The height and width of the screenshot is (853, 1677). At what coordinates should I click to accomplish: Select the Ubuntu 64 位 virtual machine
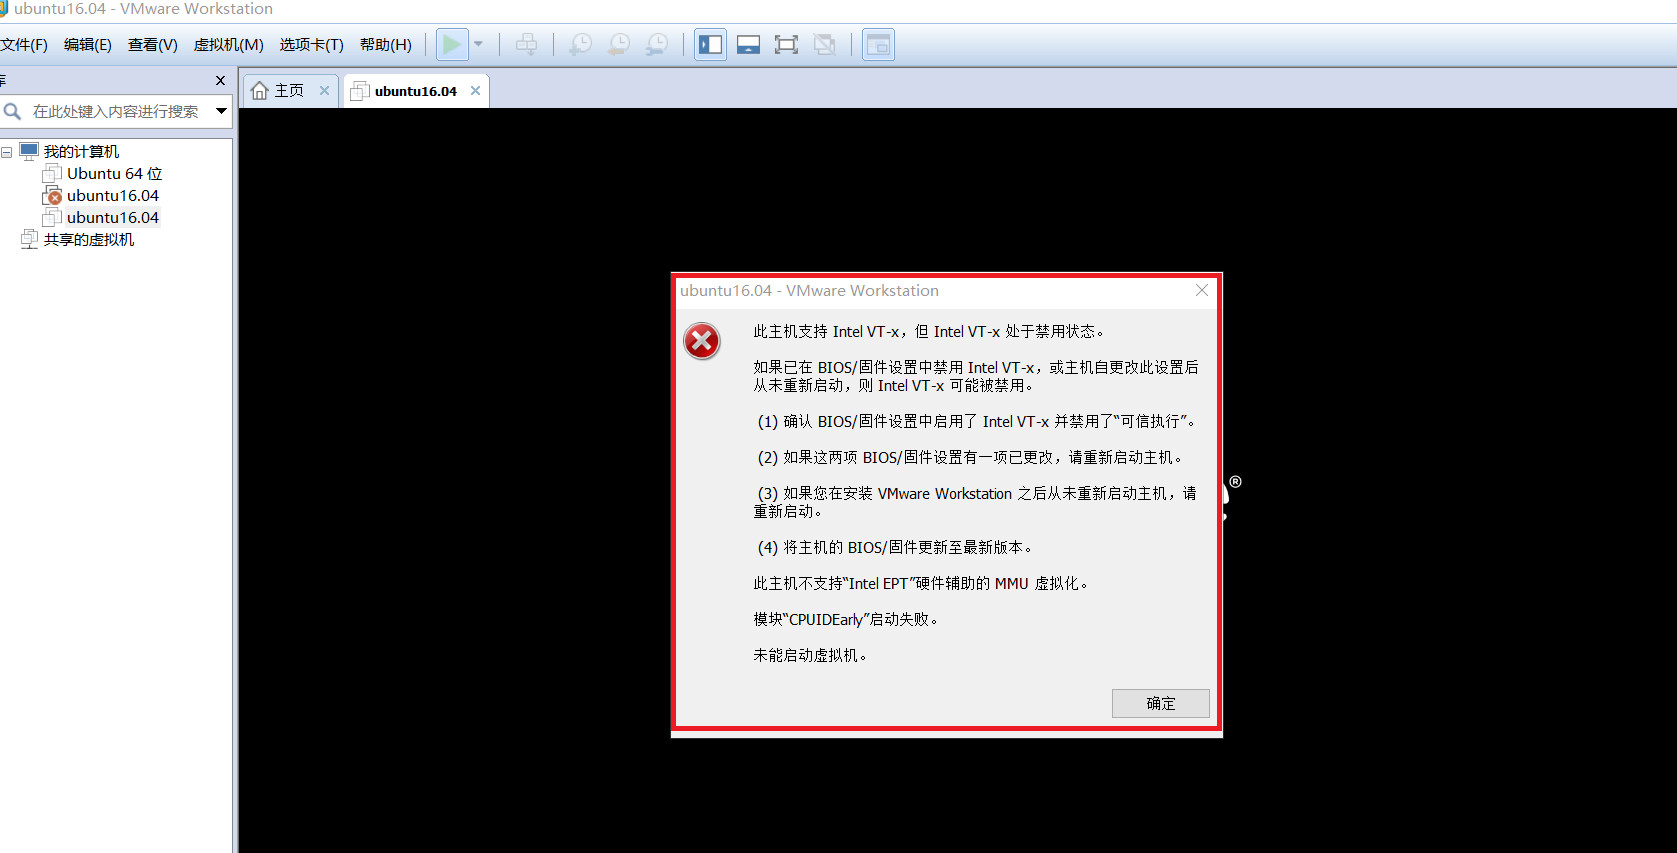point(114,174)
